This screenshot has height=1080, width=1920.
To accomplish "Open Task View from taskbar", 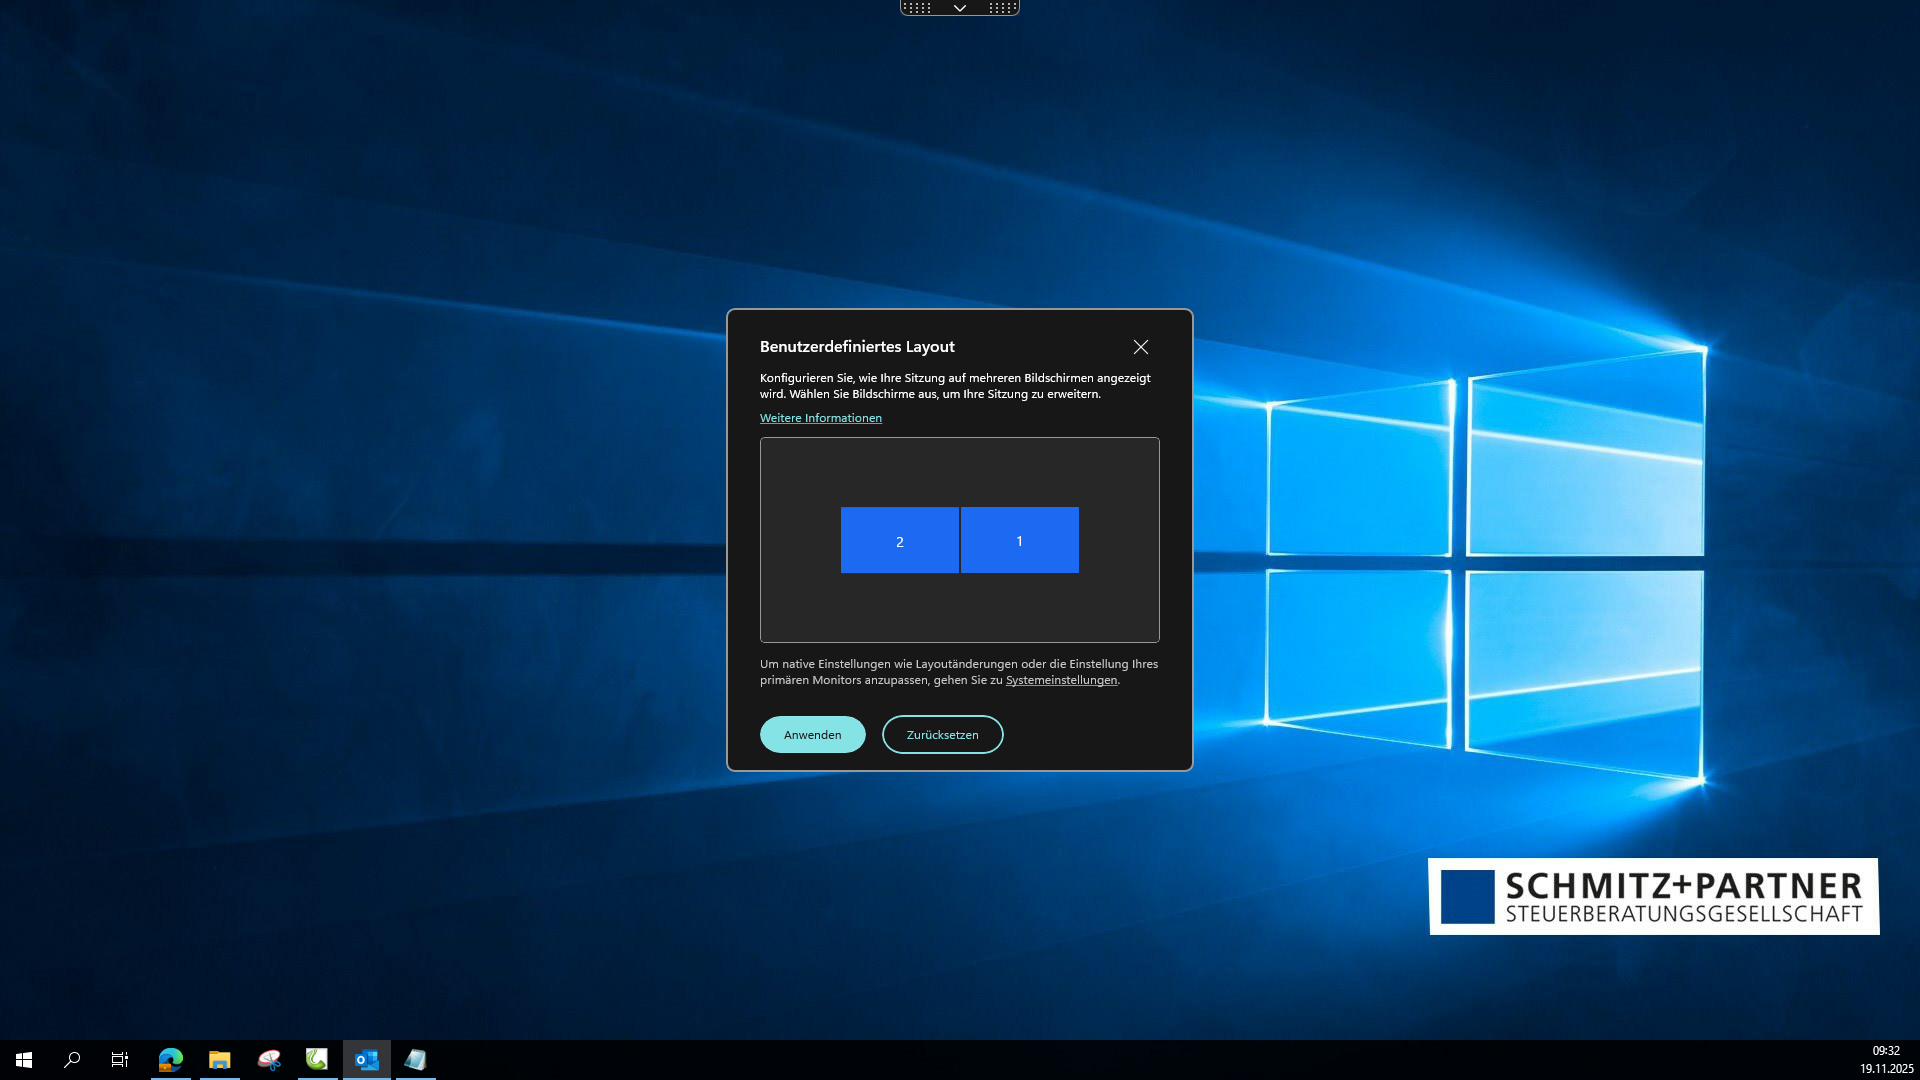I will pyautogui.click(x=120, y=1060).
